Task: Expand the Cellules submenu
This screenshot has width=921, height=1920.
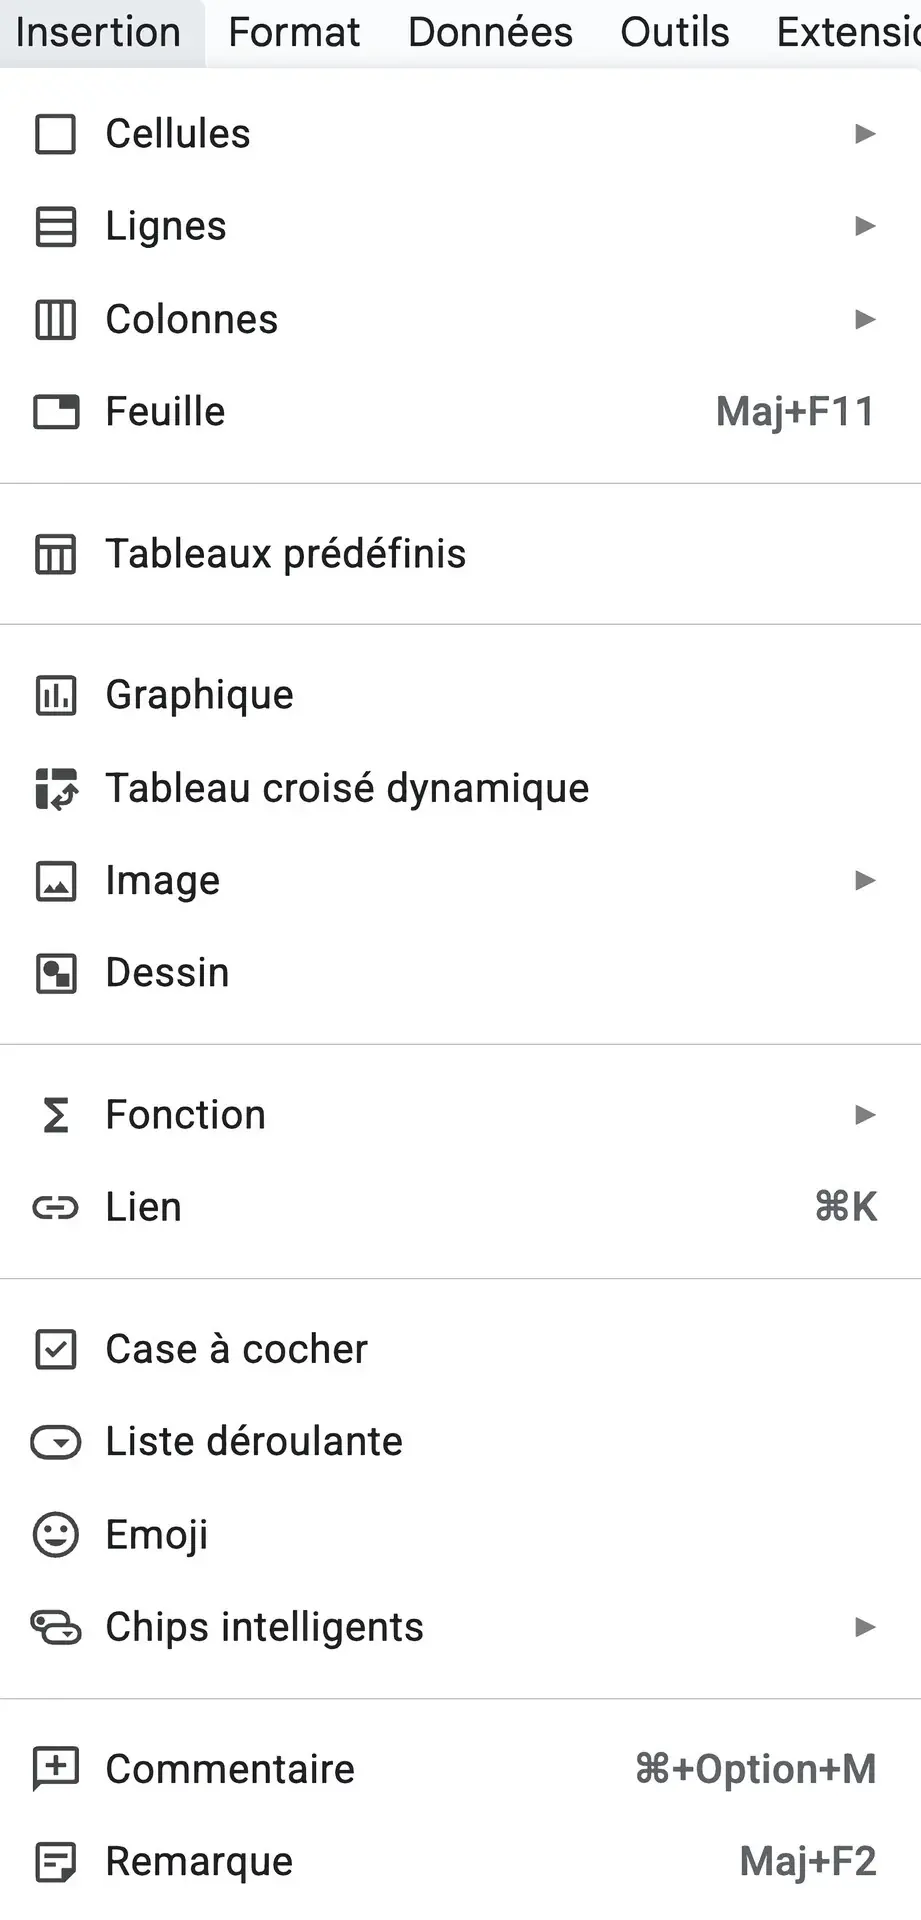Action: pyautogui.click(x=864, y=134)
